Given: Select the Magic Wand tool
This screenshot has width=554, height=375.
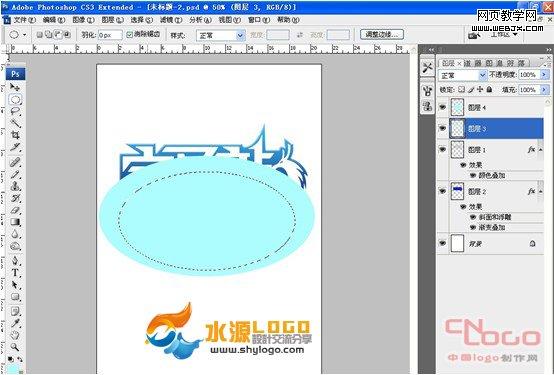Looking at the screenshot, I should pos(15,123).
